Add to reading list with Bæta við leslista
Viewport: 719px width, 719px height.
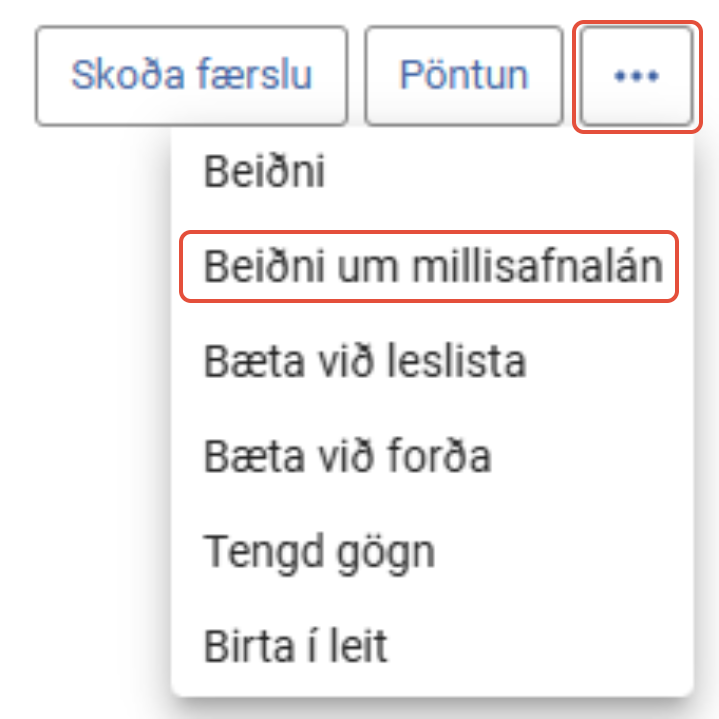(x=365, y=360)
